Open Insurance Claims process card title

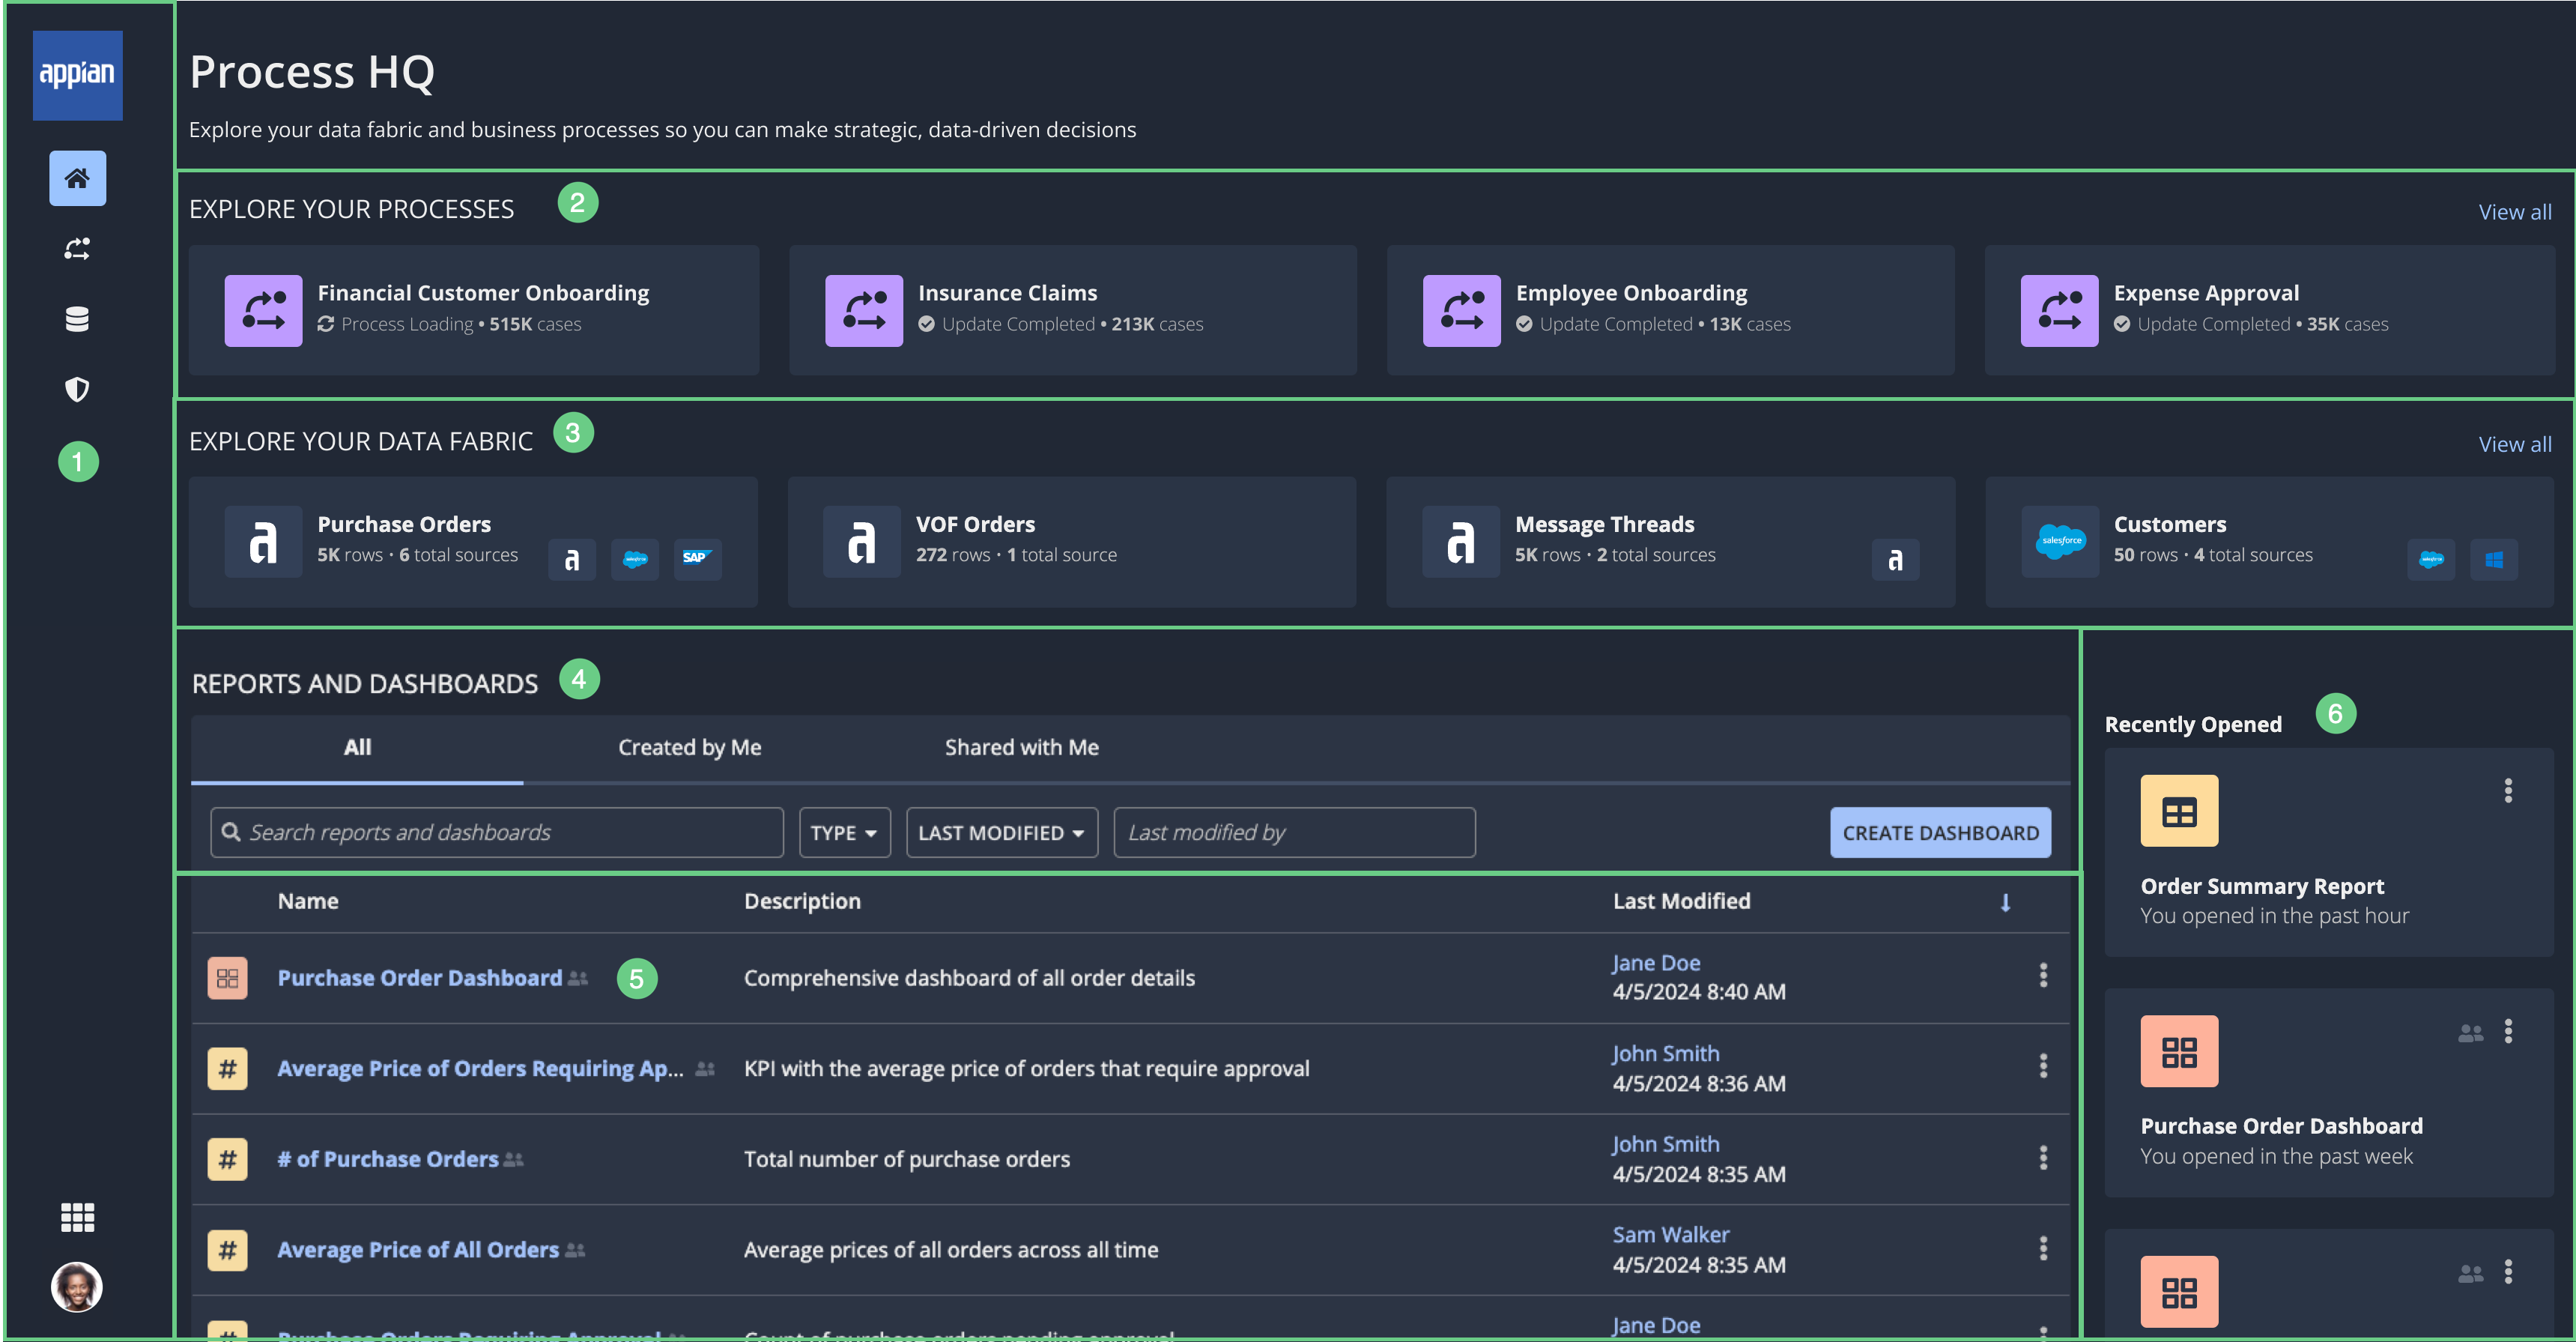[1007, 293]
